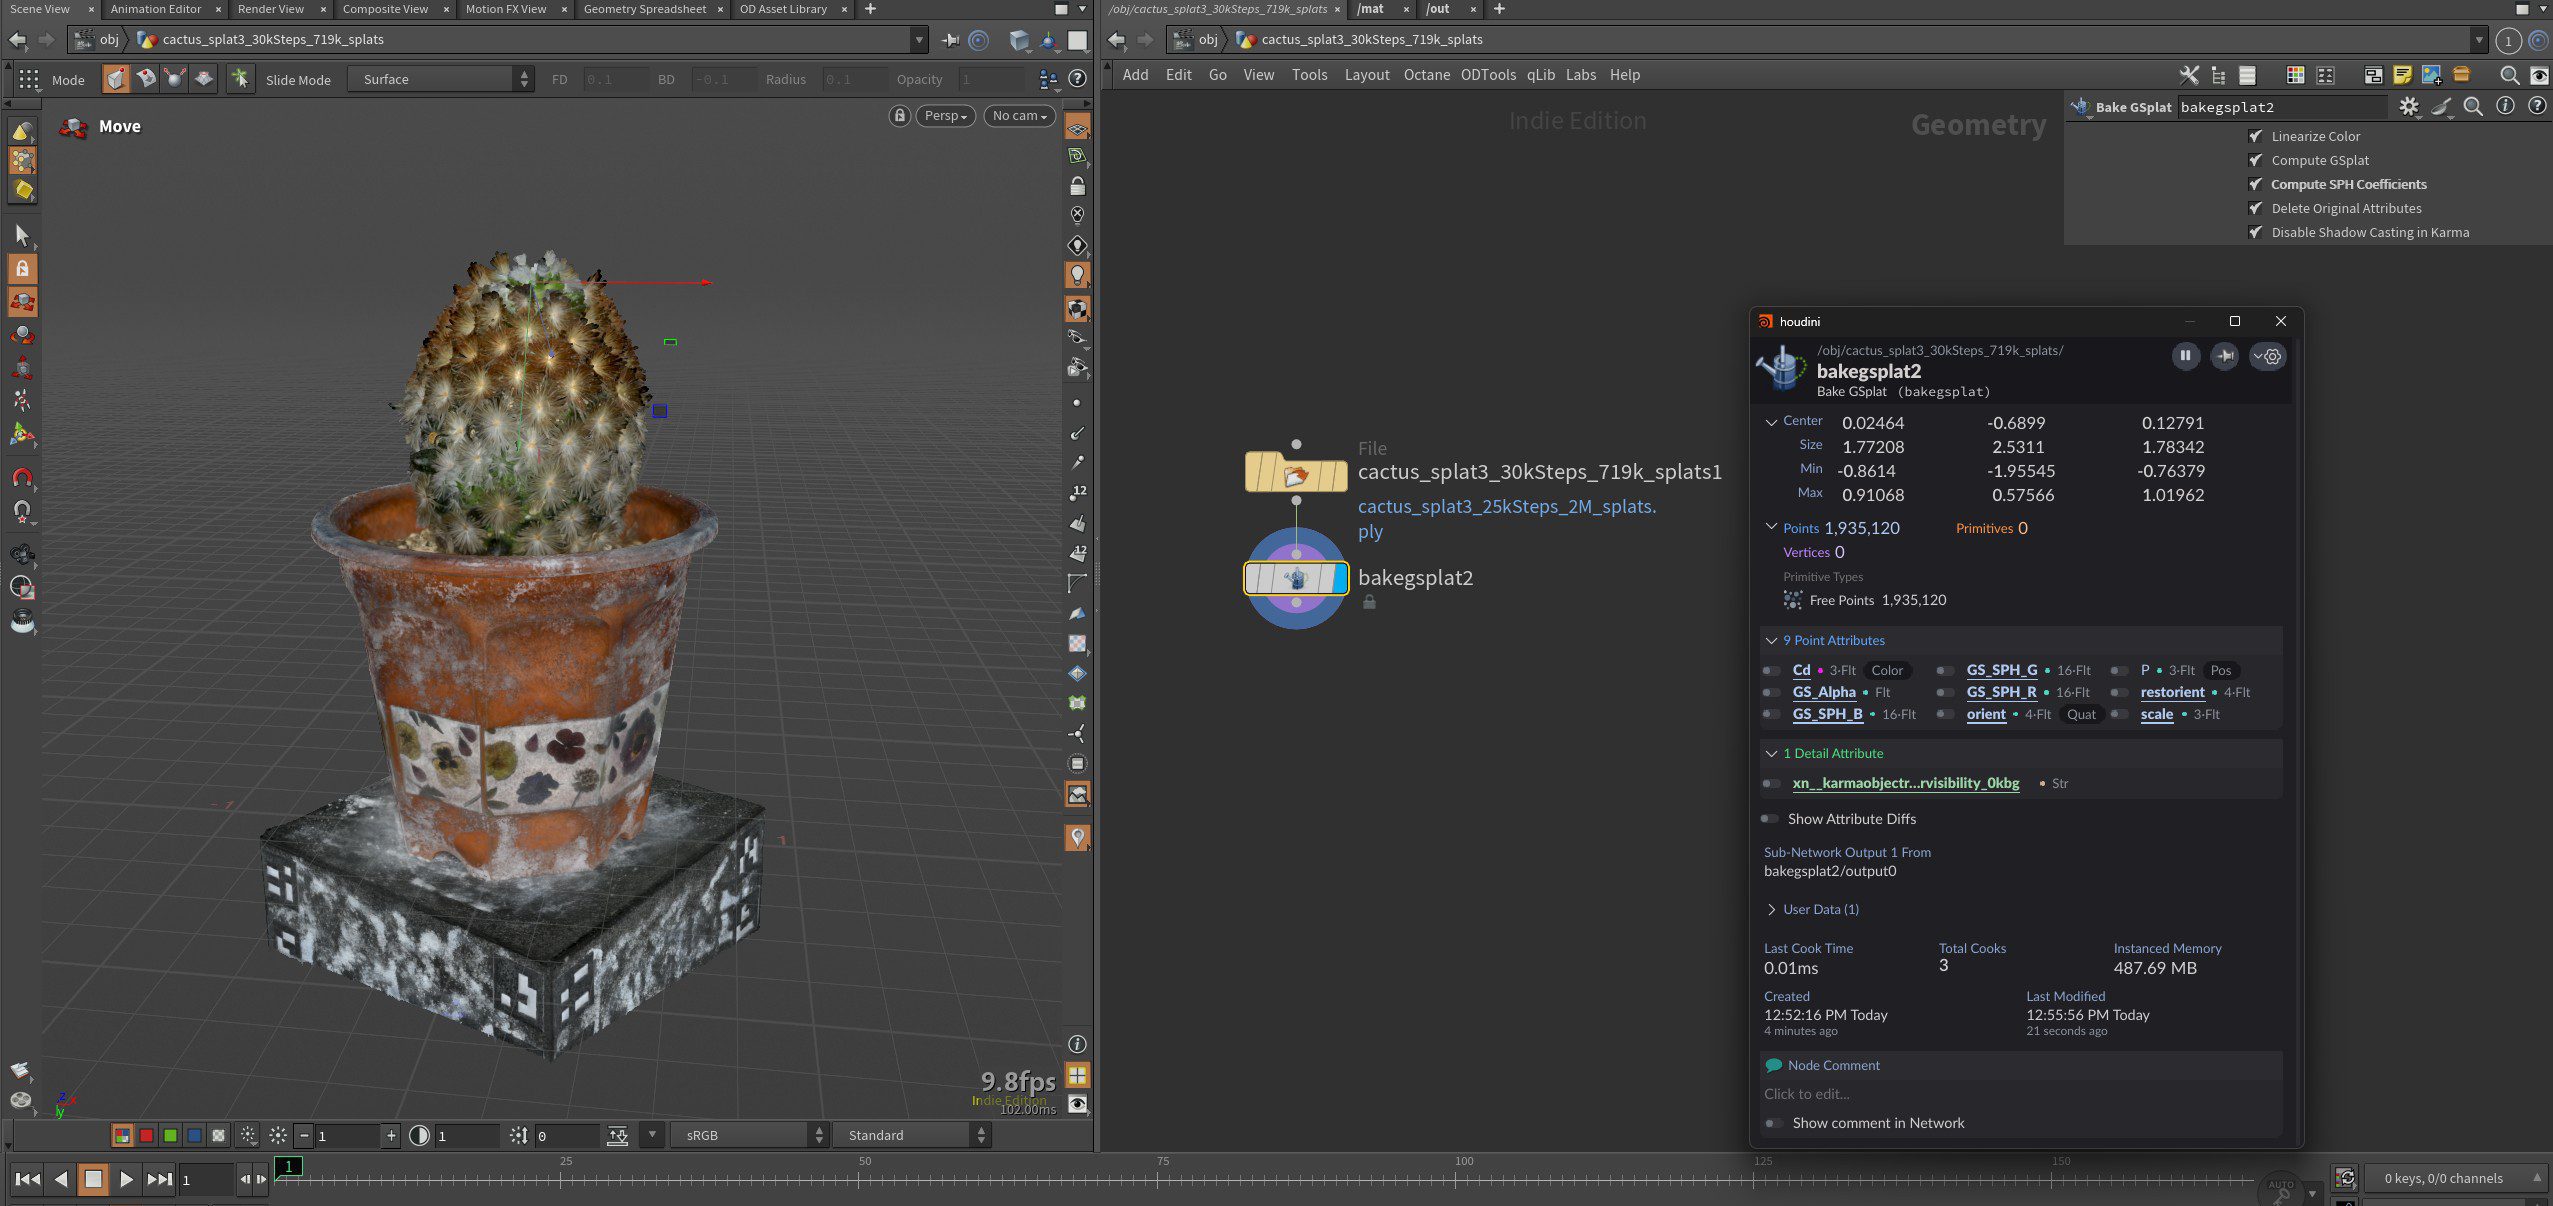This screenshot has width=2553, height=1206.
Task: Click the magnifier search icon in network toolbar
Action: point(2509,75)
